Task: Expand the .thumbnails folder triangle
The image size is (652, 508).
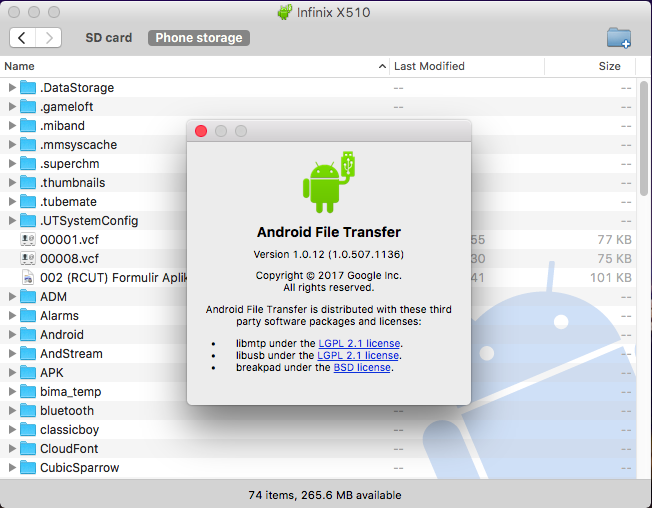Action: (12, 182)
